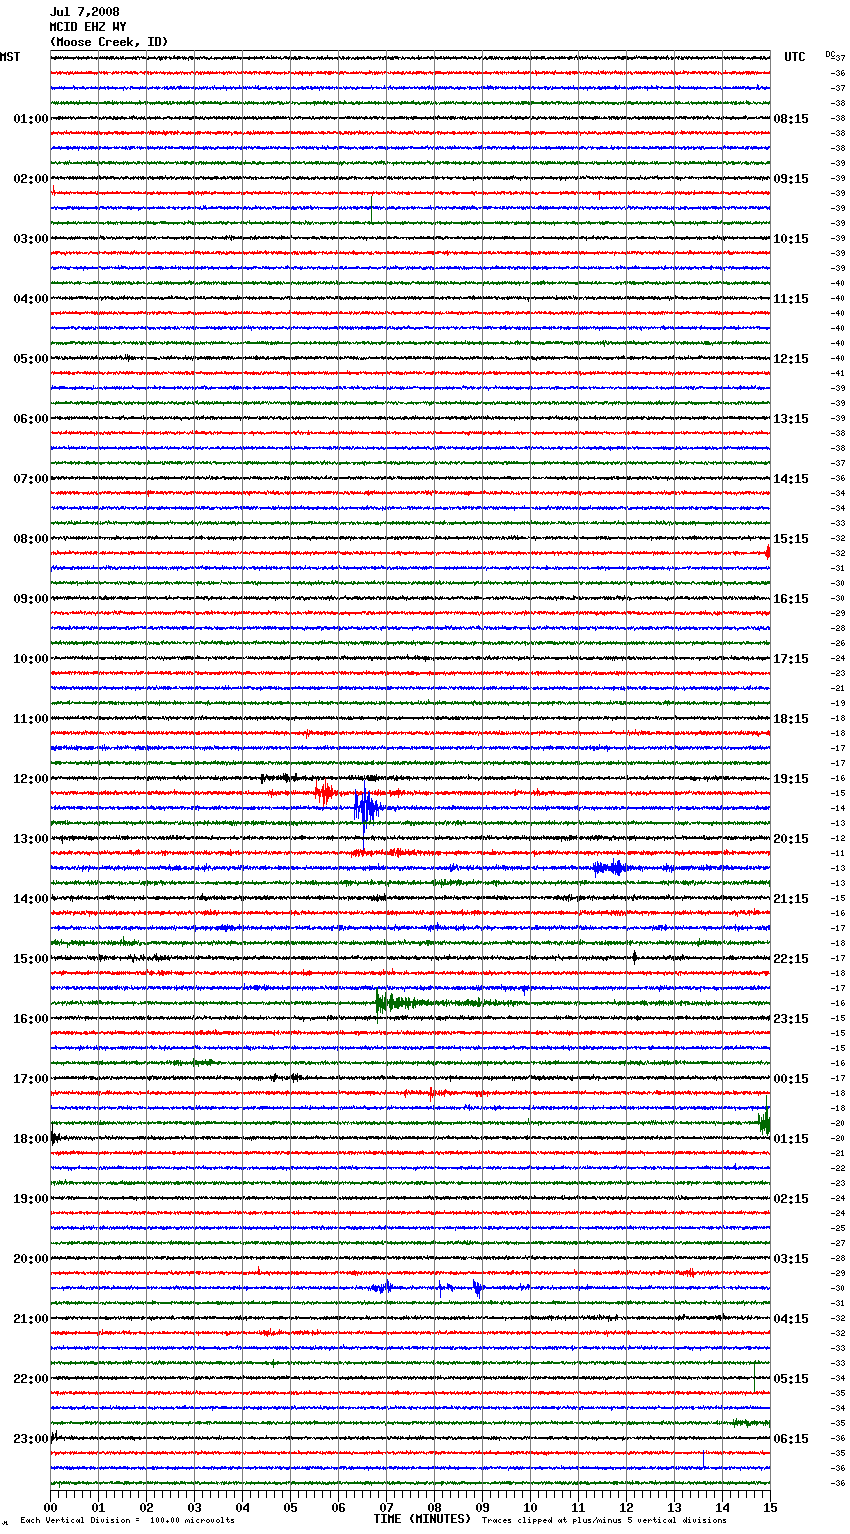Click the 23:15 UTC time label
The width and height of the screenshot is (850, 1534).
[x=791, y=1019]
